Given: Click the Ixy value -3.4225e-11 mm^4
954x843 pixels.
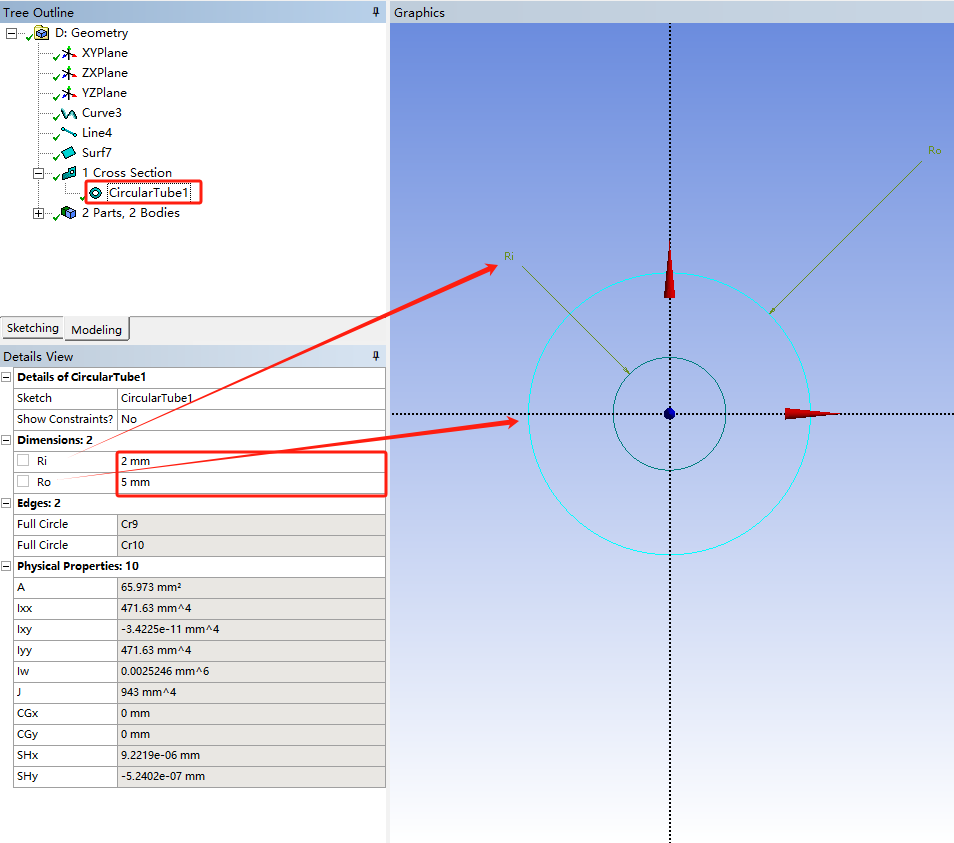Looking at the screenshot, I should coord(251,629).
